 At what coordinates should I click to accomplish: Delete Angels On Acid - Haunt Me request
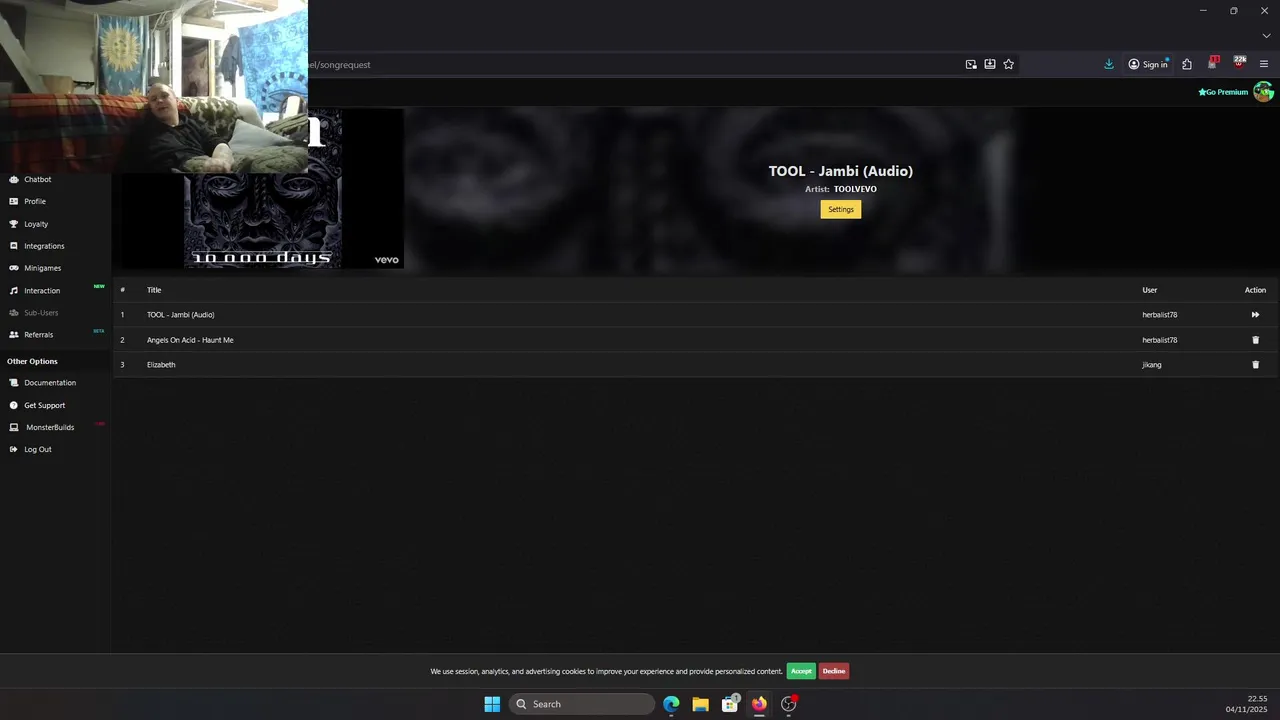pos(1256,340)
